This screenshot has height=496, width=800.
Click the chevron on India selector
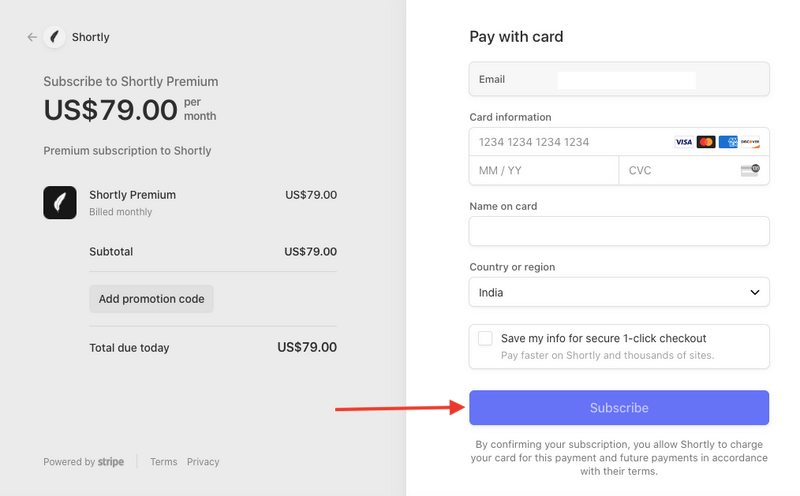pyautogui.click(x=754, y=293)
